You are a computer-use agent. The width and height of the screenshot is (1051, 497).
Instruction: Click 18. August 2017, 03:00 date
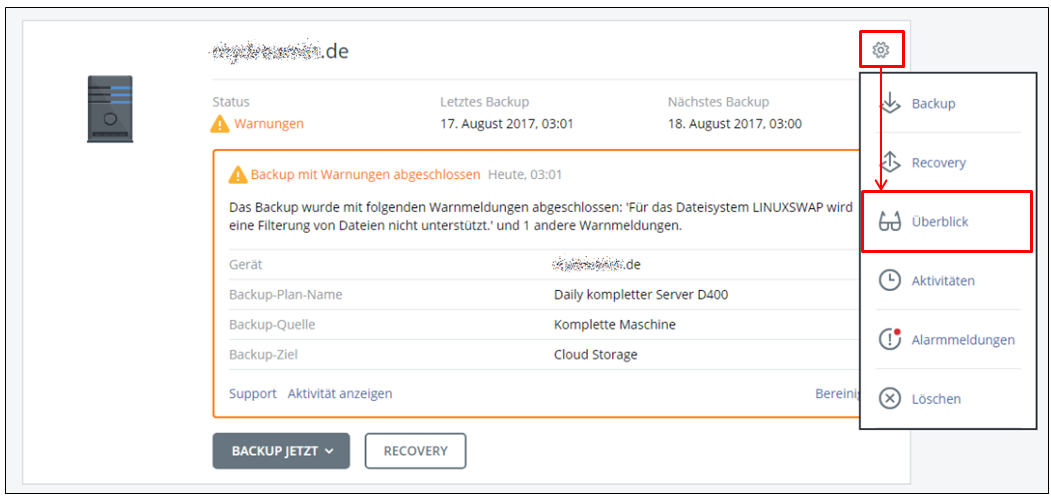[x=735, y=124]
